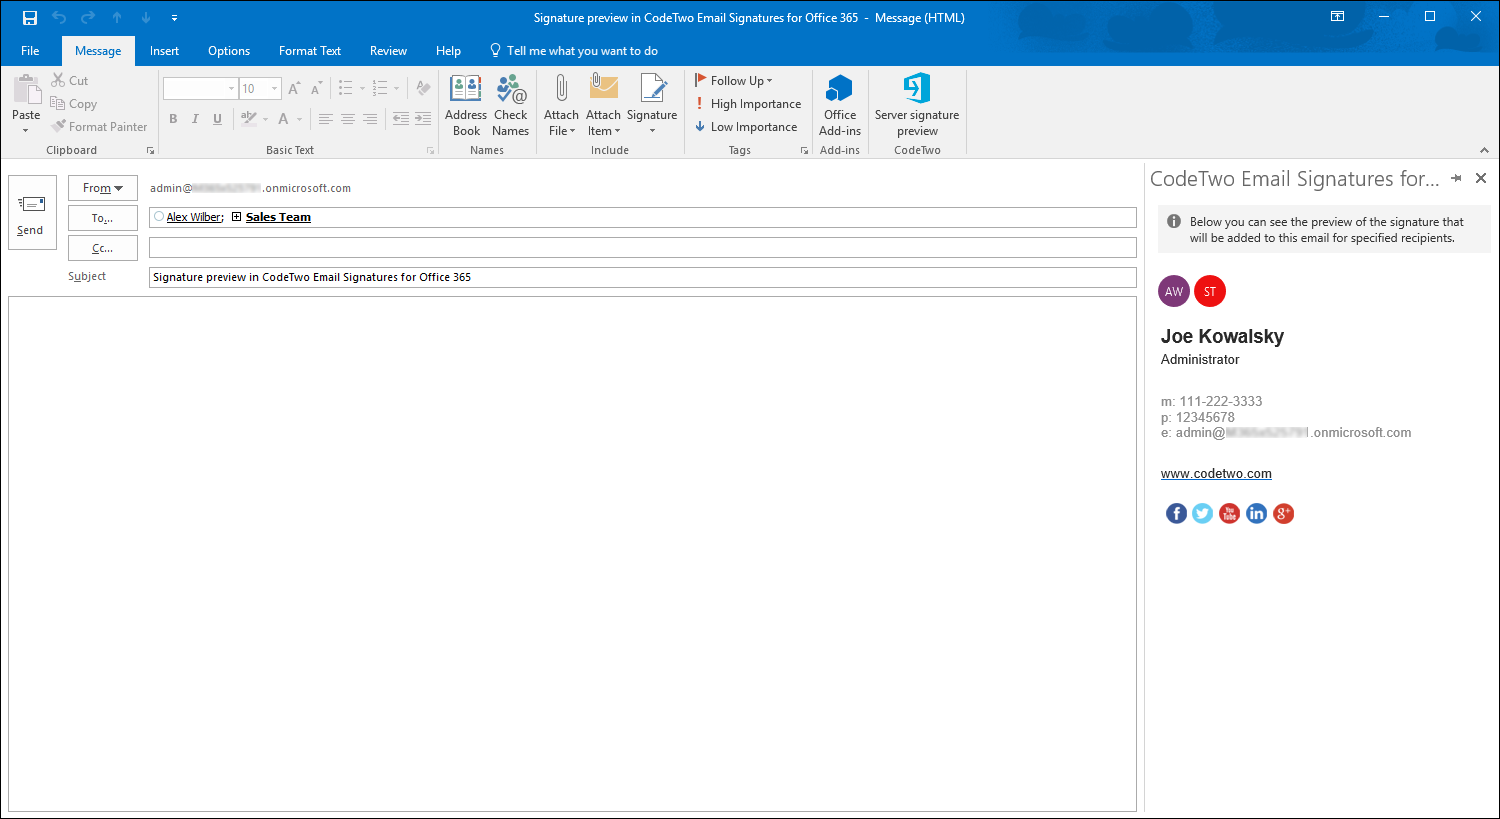Click the Redo arrow in quick access toolbar
This screenshot has width=1500, height=819.
(x=88, y=18)
